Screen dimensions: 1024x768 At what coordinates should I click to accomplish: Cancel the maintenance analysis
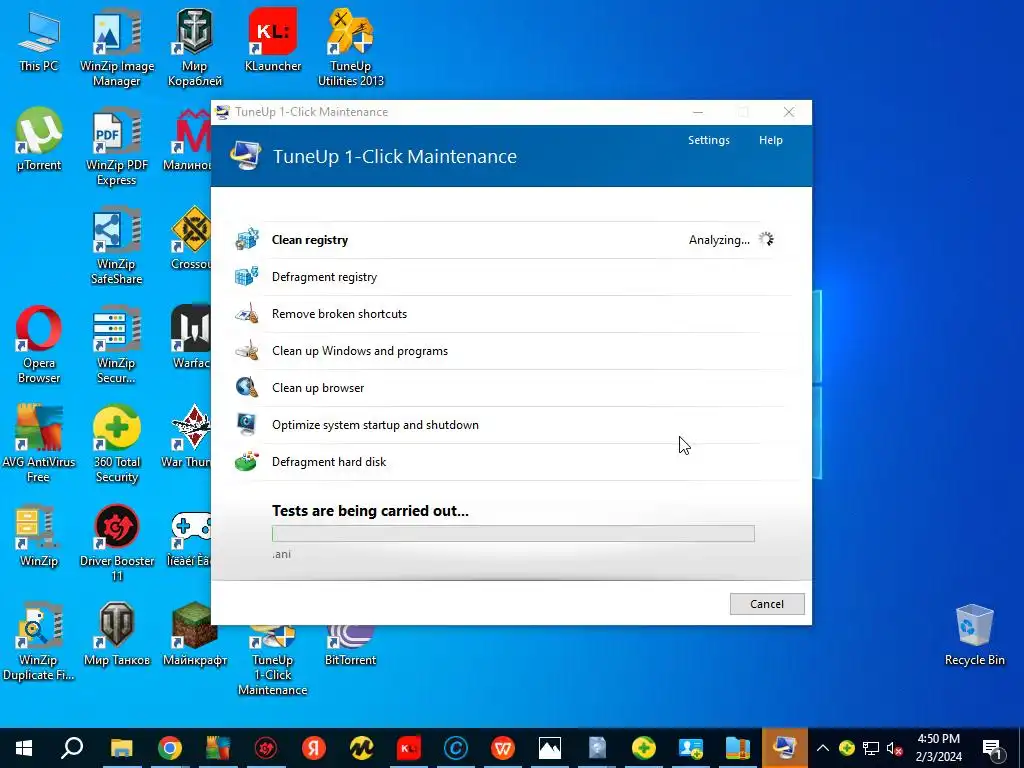coord(767,604)
